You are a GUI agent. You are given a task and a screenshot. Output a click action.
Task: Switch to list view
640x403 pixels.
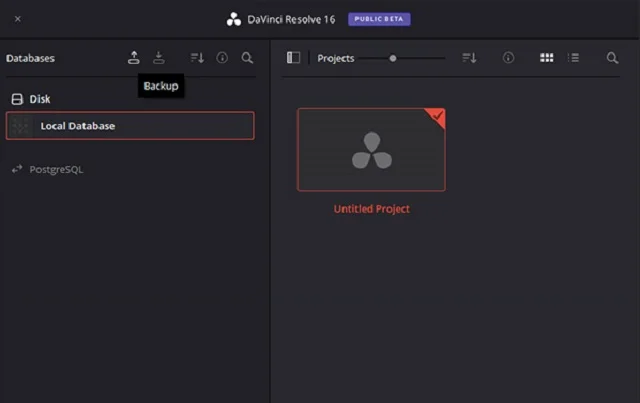(x=573, y=58)
